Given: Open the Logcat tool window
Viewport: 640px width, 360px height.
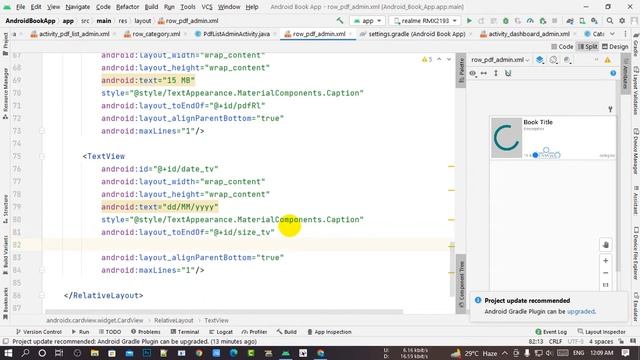Looking at the screenshot, I should (220, 332).
